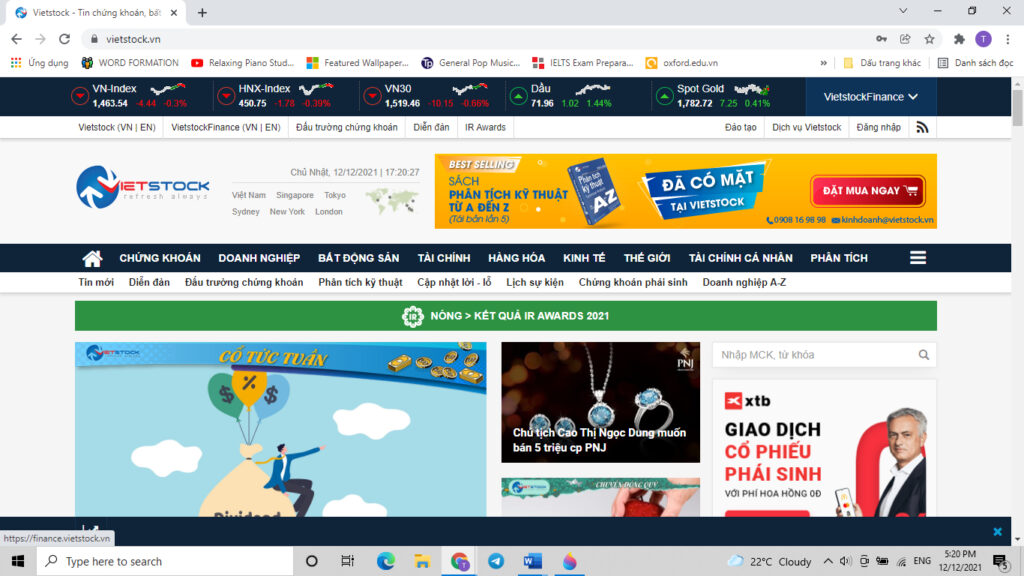Click the home icon in navigation bar
The width and height of the screenshot is (1024, 576).
coord(92,258)
